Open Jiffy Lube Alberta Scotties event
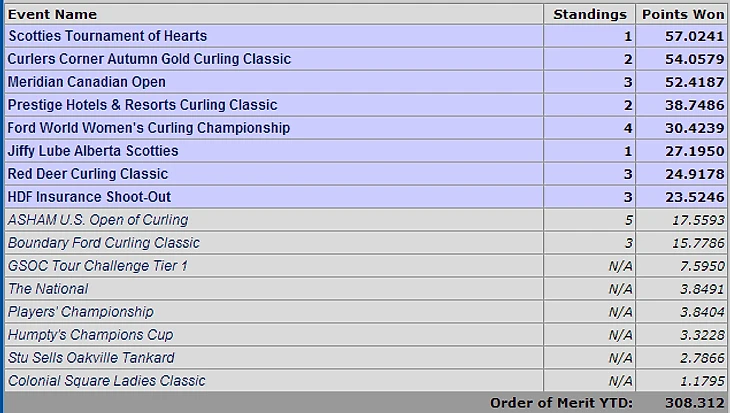730x413 pixels. tap(93, 151)
